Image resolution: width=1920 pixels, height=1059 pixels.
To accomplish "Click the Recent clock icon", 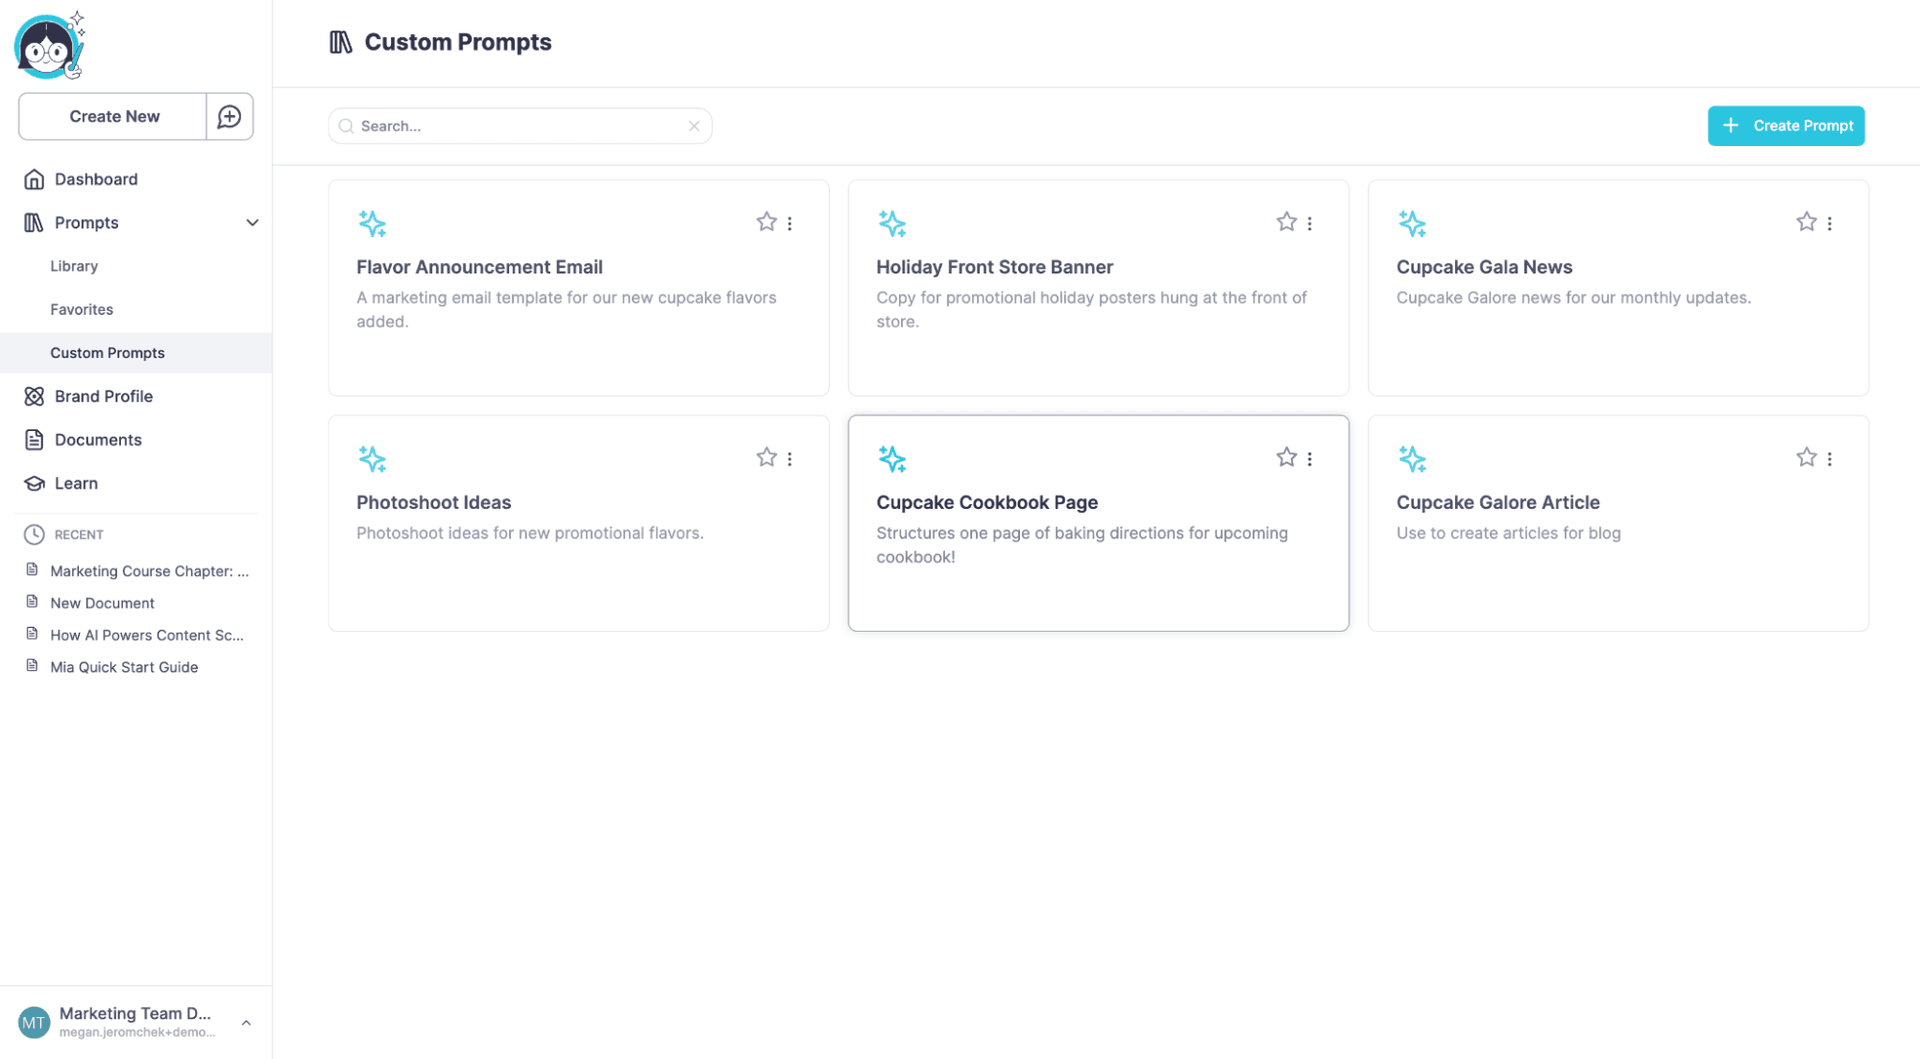I will tap(33, 534).
